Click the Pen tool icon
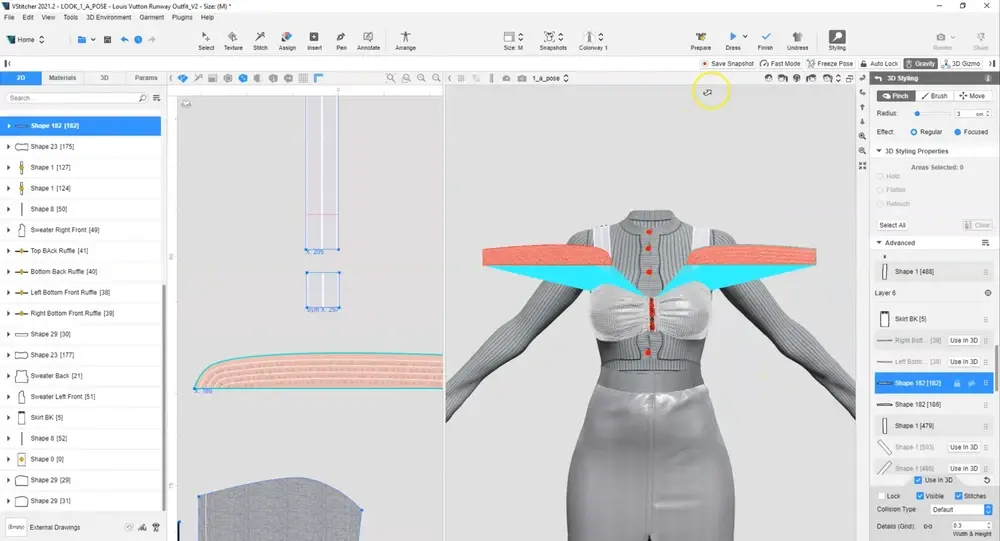 342,39
